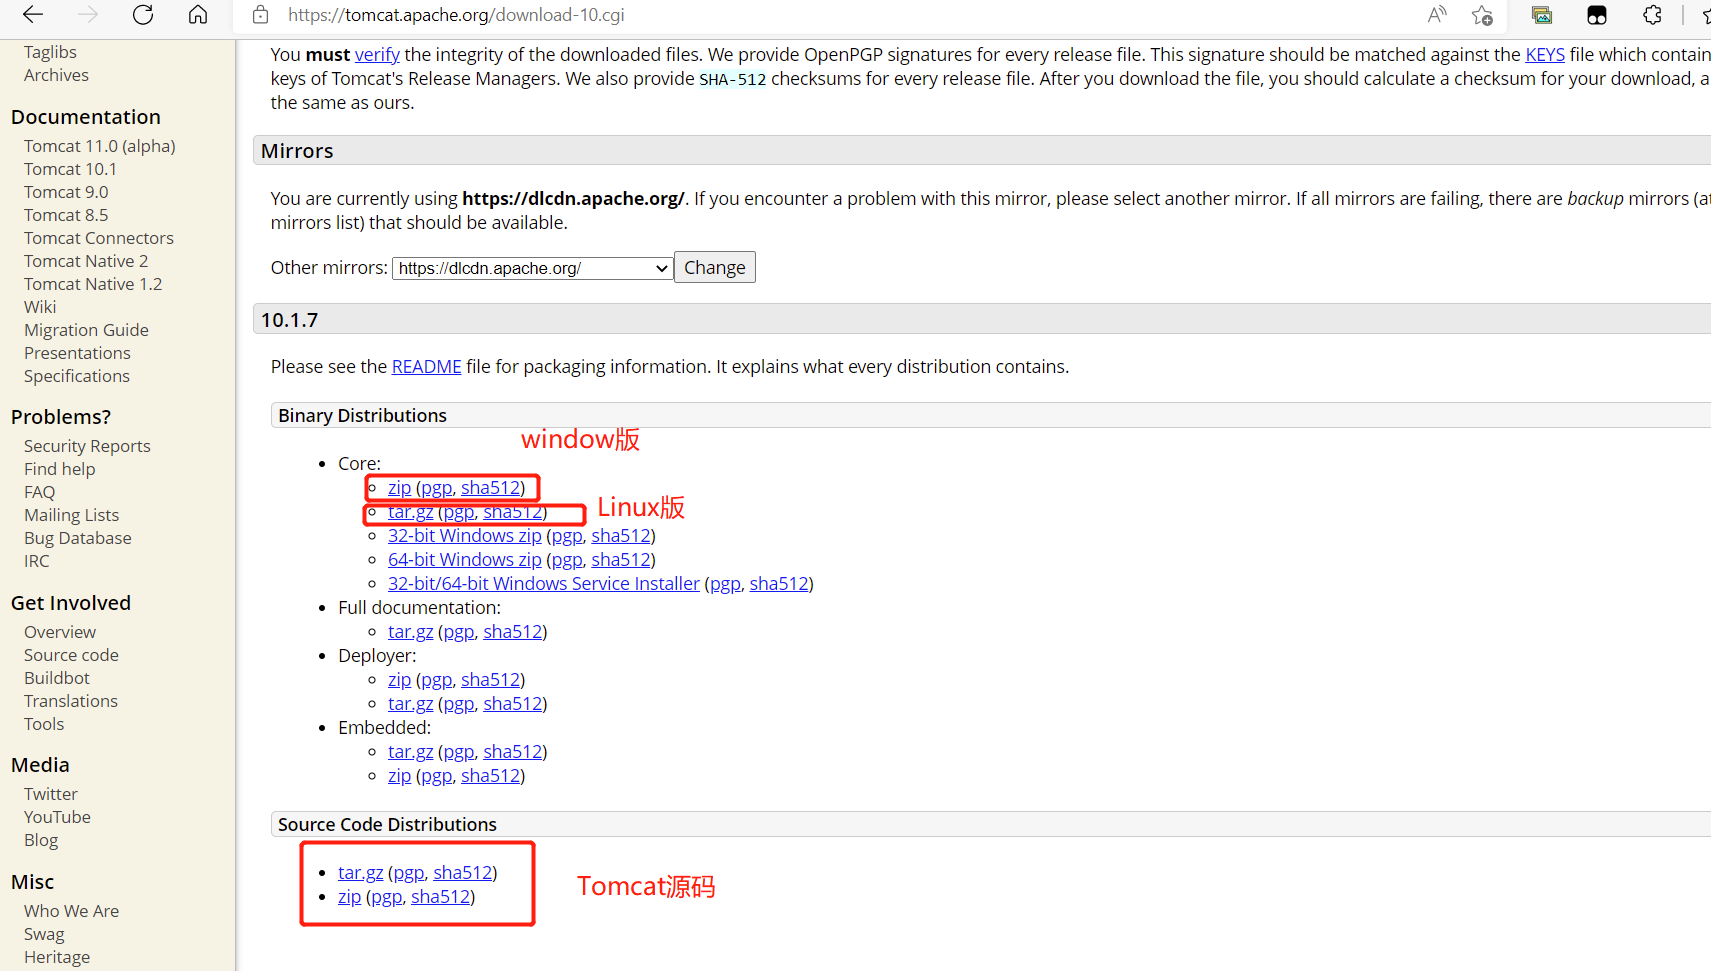1711x971 pixels.
Task: Open Tomcat 9.0 documentation
Action: point(66,192)
